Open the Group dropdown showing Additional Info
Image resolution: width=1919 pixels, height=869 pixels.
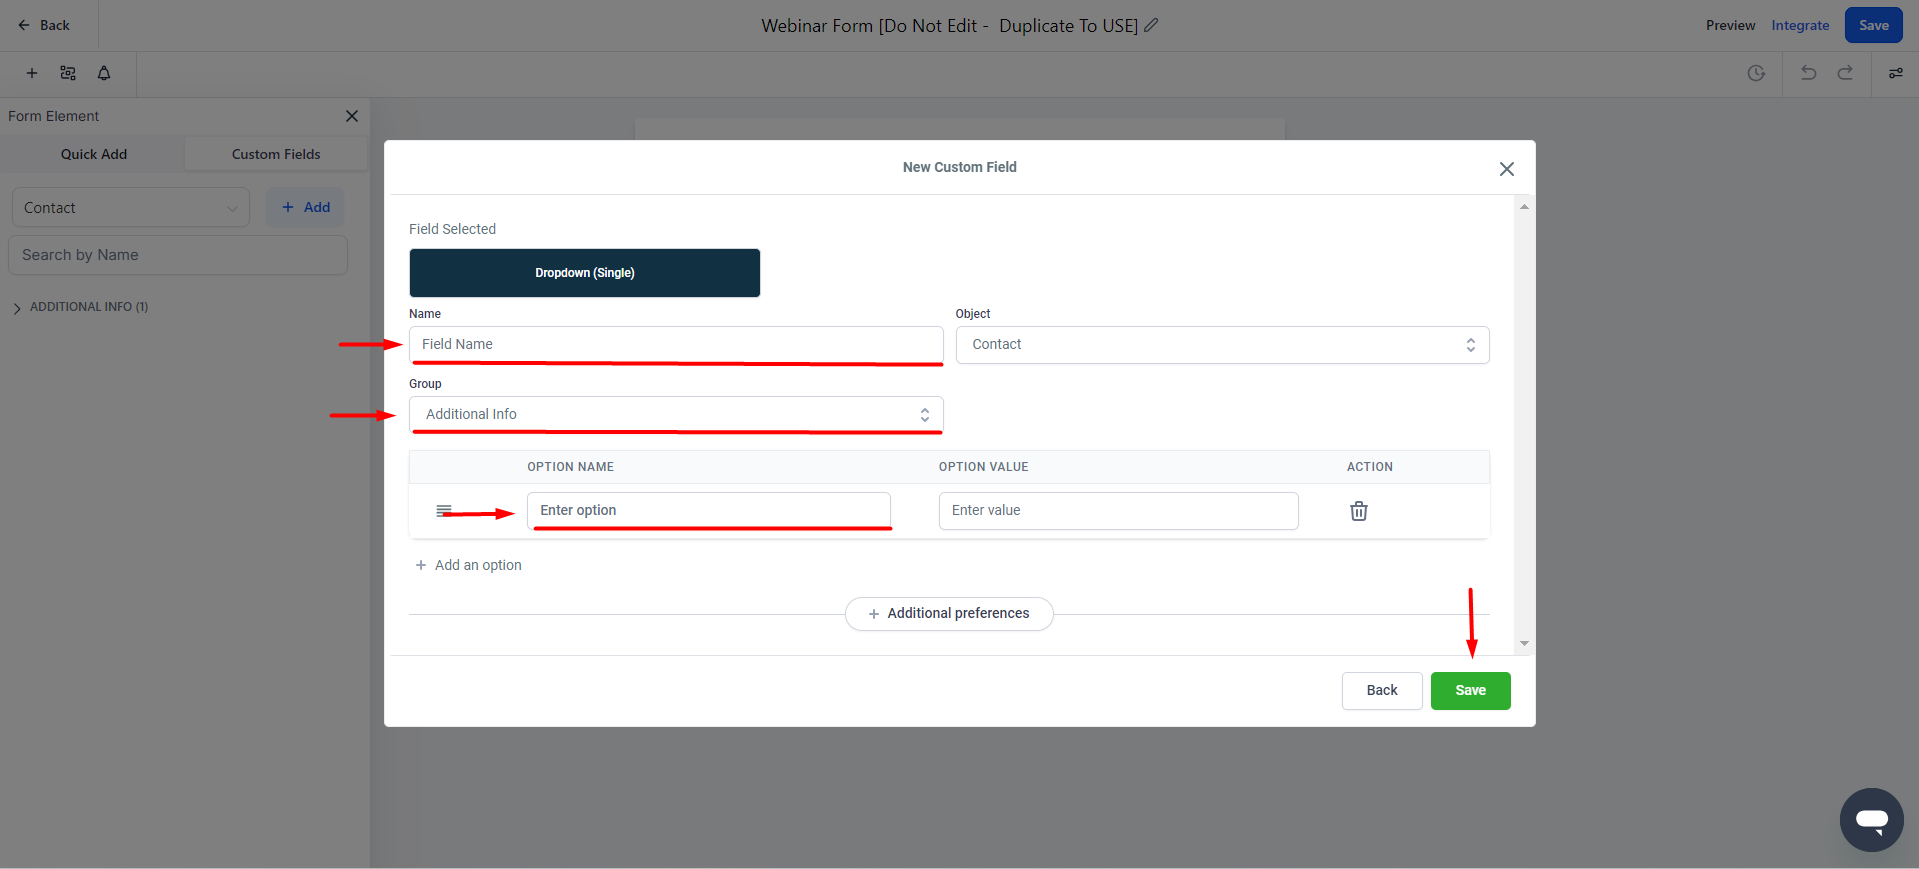click(676, 415)
